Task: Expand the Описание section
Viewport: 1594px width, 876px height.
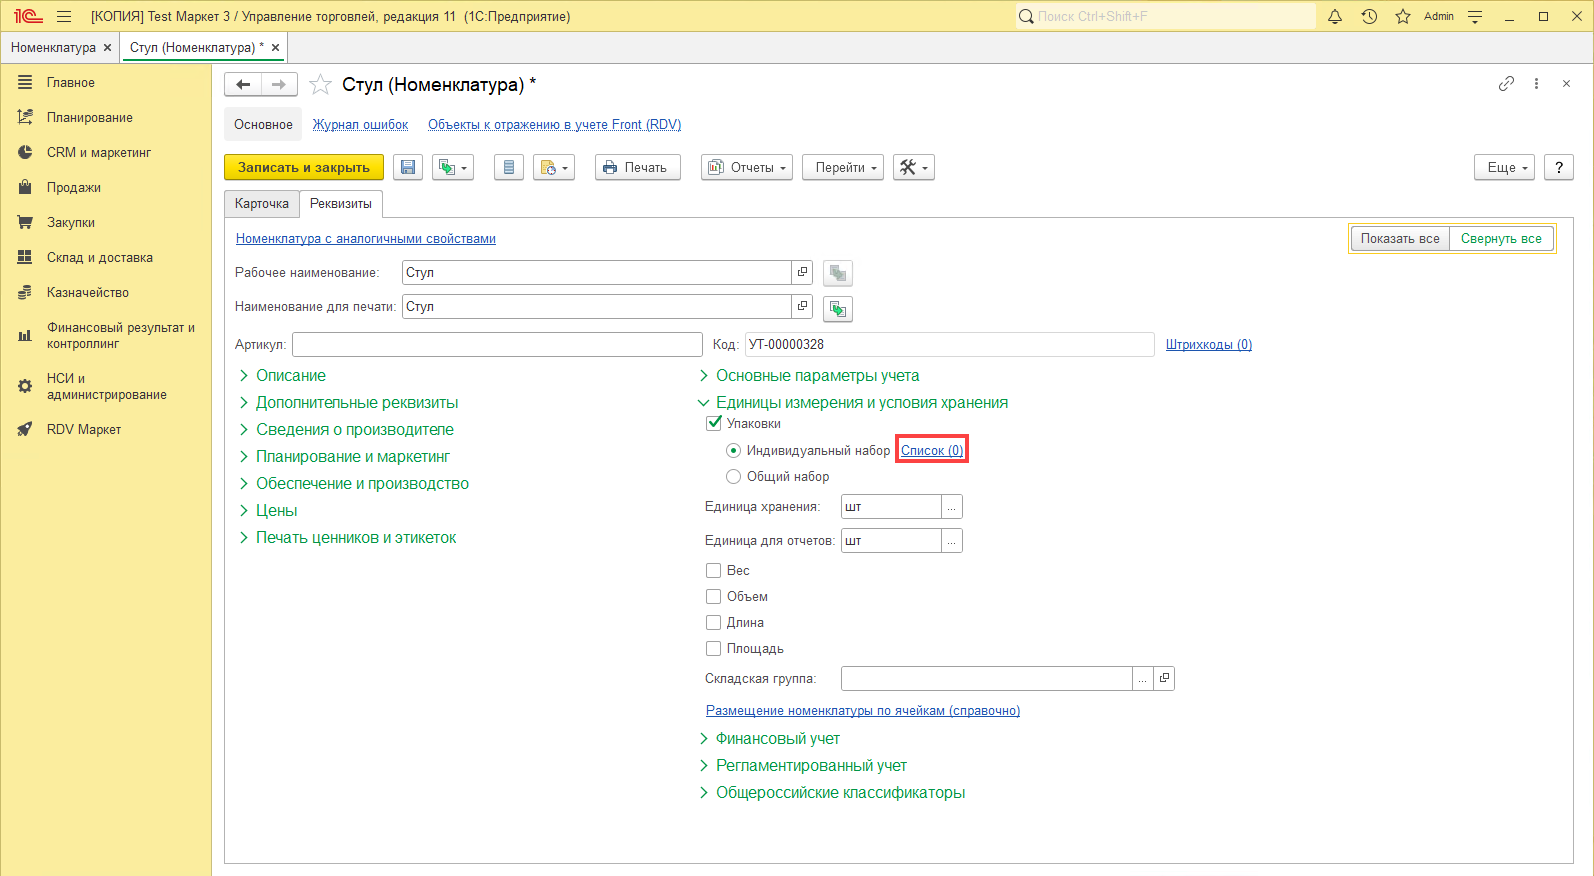Action: [290, 376]
